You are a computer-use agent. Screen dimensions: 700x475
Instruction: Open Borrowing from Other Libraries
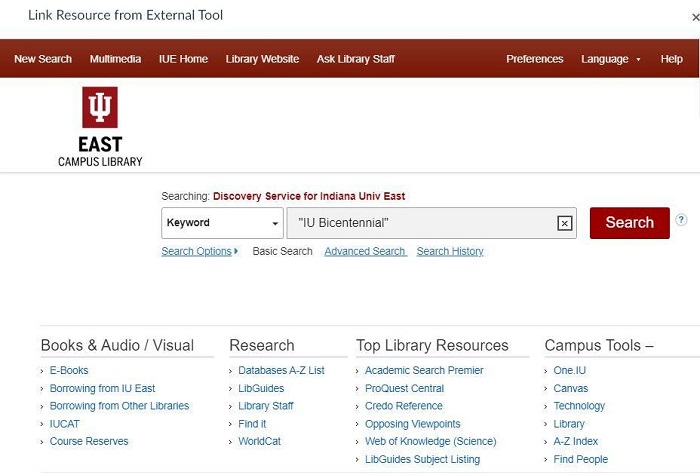[119, 406]
